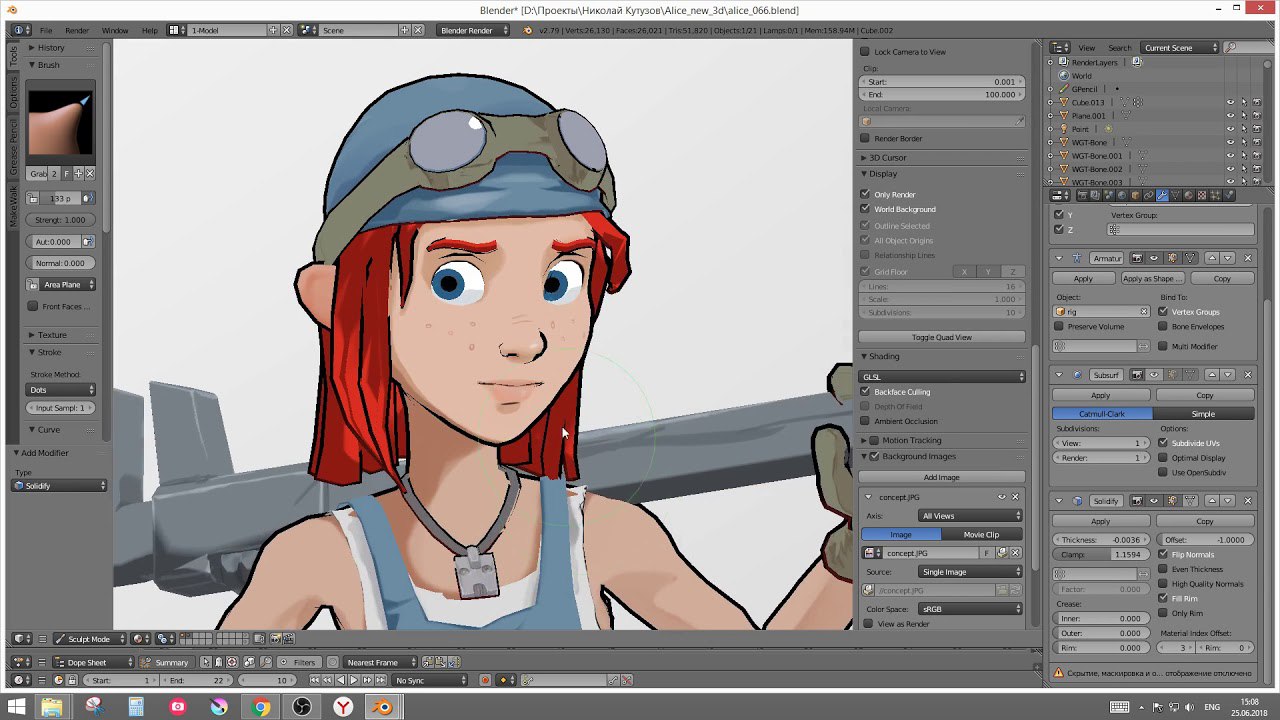Toggle Flip Normals in Solidify modifier
The image size is (1280, 720).
point(1163,554)
